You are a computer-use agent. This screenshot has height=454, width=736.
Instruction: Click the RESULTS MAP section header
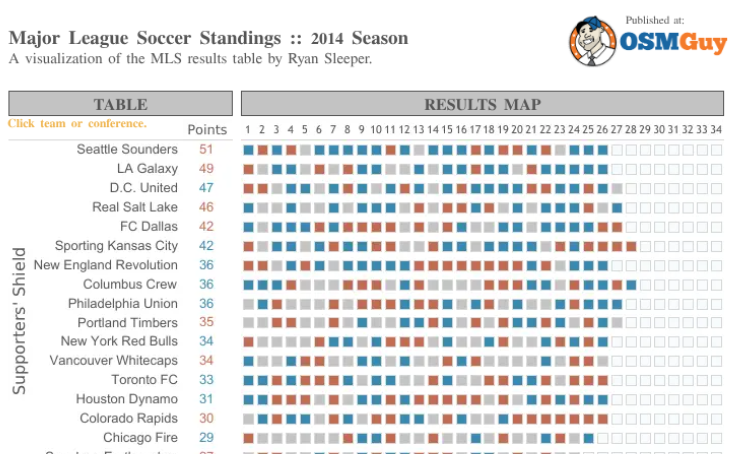click(x=483, y=104)
